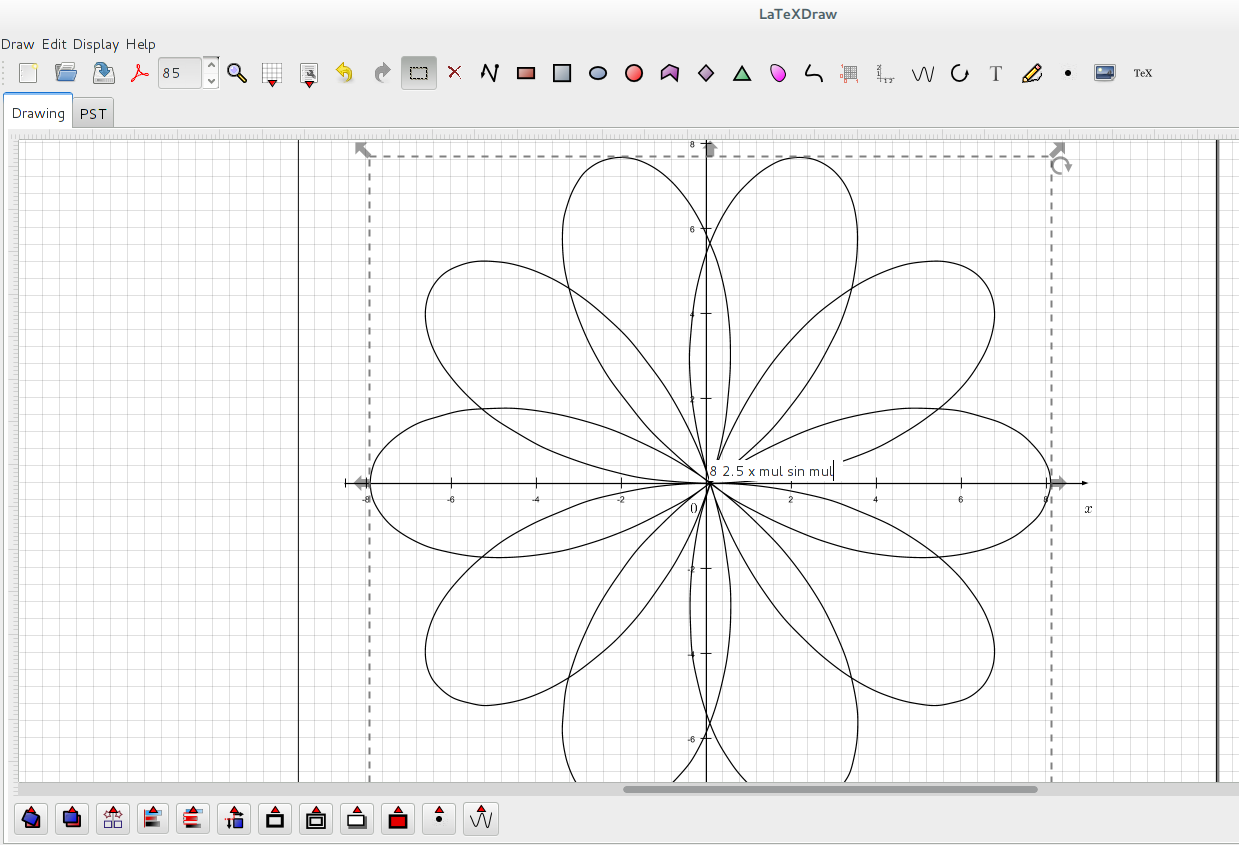Open the Edit menu
1239x845 pixels.
coord(54,44)
